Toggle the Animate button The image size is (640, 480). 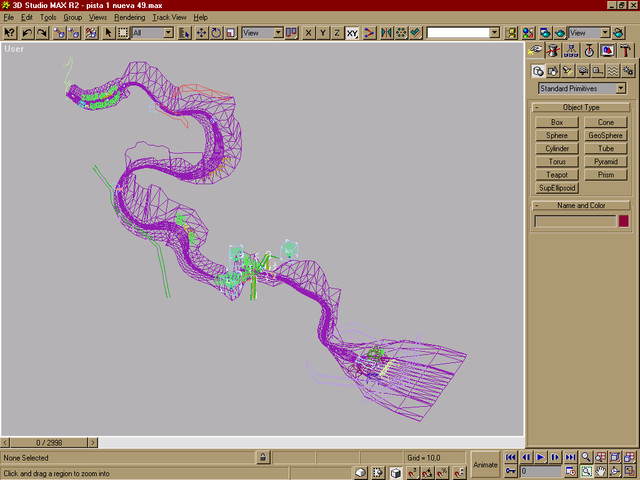pos(485,464)
